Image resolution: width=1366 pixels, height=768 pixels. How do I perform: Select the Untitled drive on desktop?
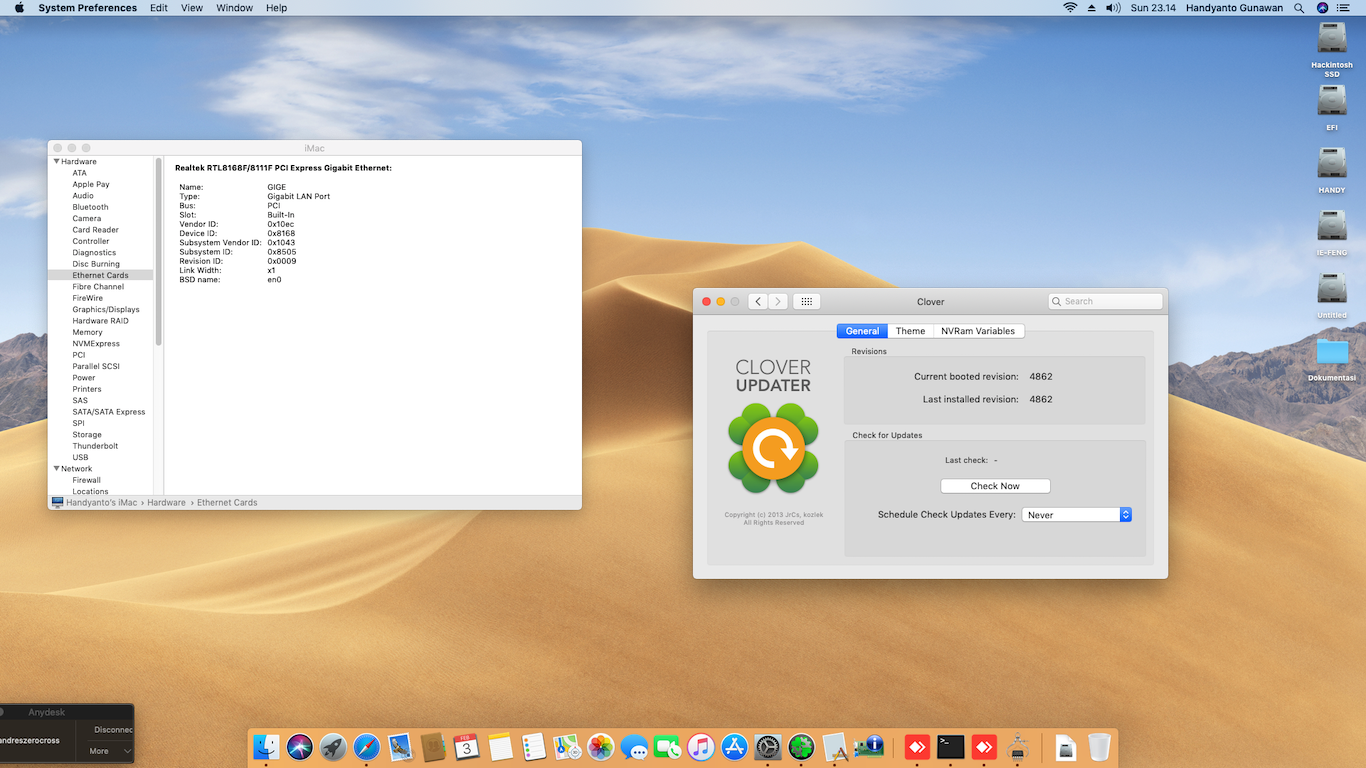point(1332,295)
